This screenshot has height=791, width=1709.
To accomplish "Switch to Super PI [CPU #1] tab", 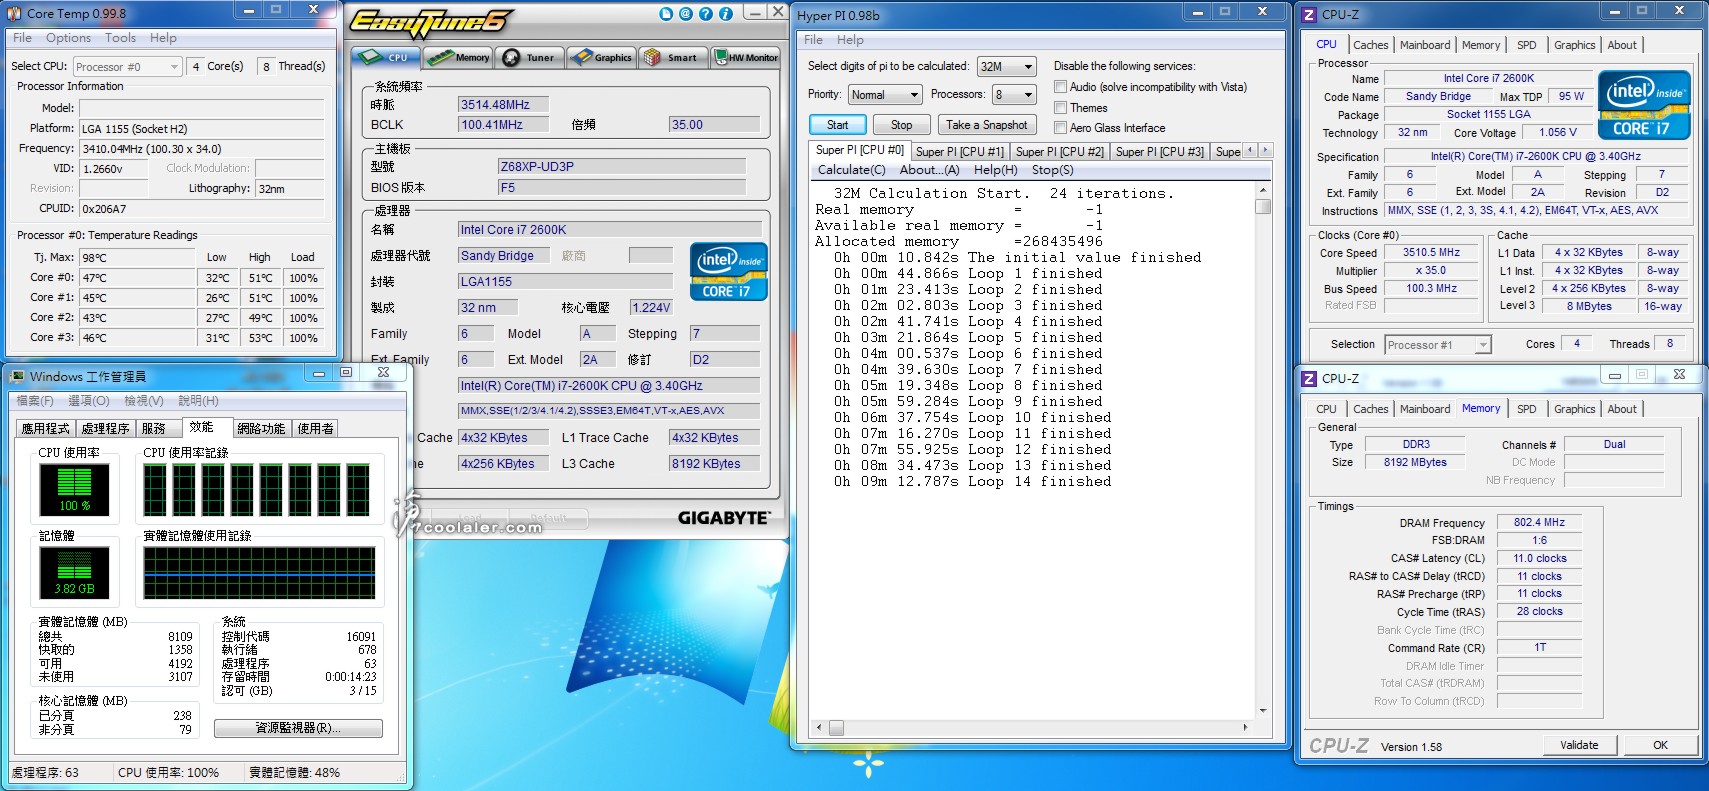I will 960,151.
